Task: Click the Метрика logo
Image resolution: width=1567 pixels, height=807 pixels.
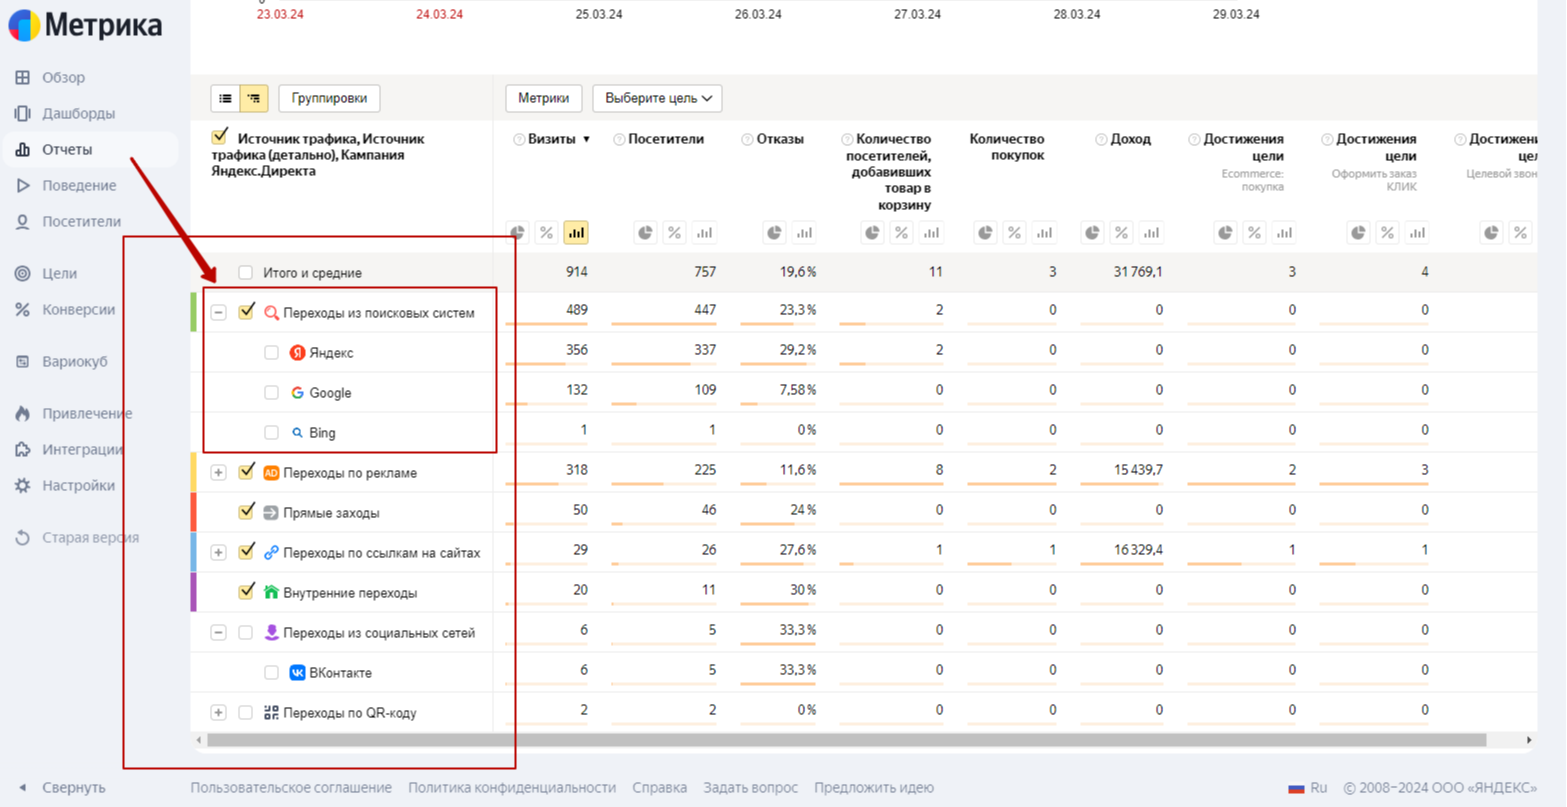Action: [x=86, y=24]
